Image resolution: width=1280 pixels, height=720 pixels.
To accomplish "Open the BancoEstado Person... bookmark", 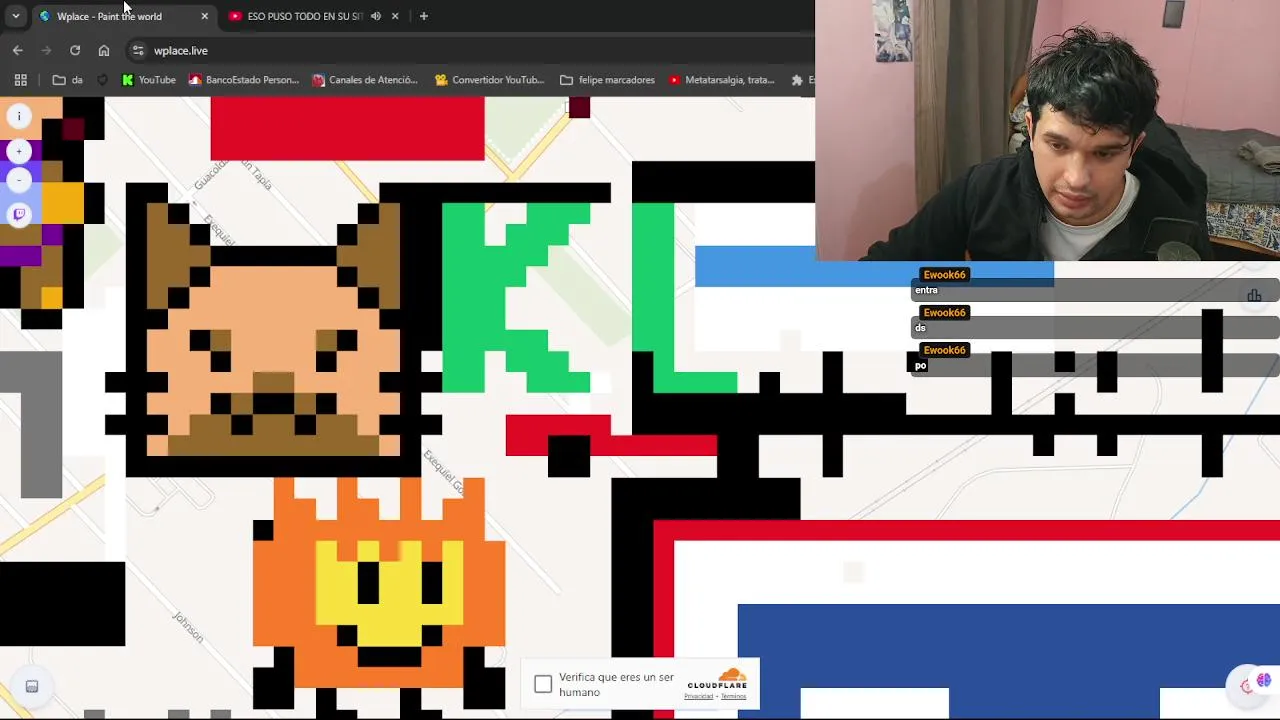I will (x=243, y=80).
